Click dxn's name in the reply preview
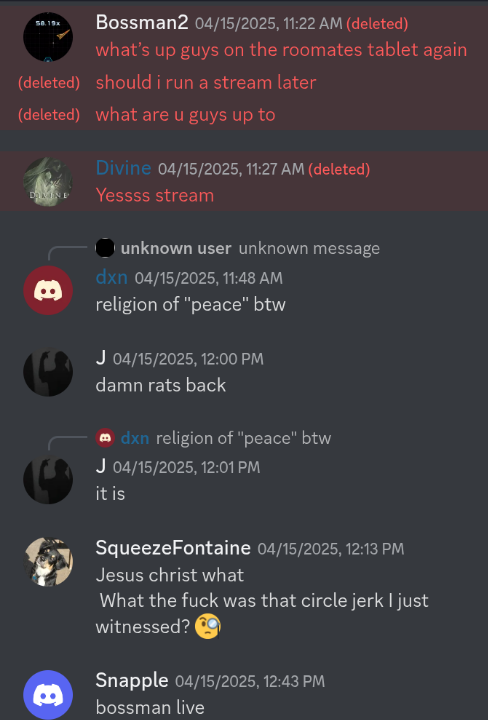 135,438
